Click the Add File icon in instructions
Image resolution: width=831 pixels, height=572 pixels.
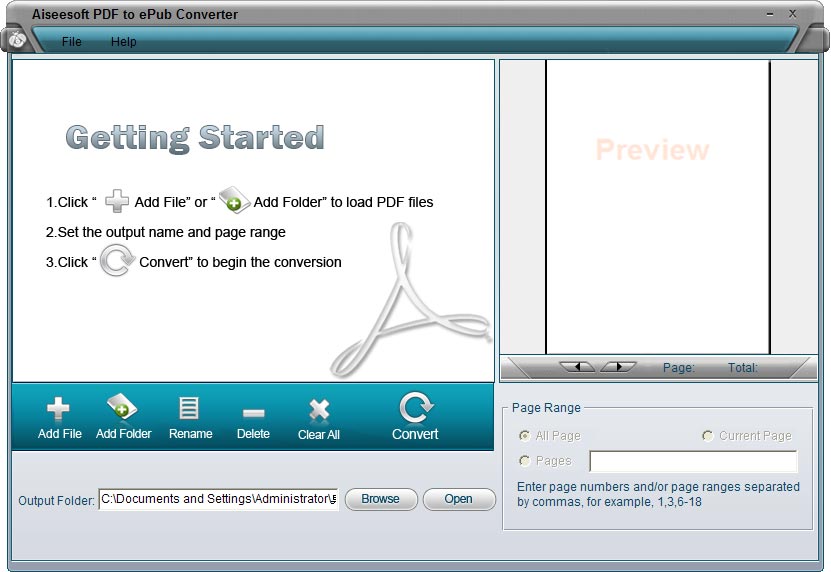click(117, 201)
